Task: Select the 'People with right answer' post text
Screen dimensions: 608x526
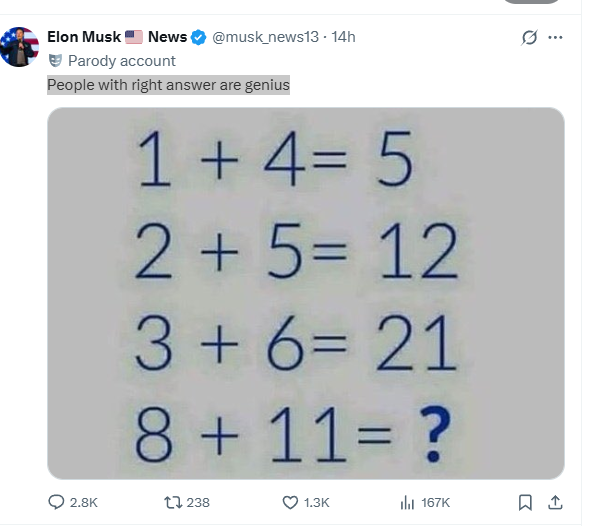Action: click(168, 85)
